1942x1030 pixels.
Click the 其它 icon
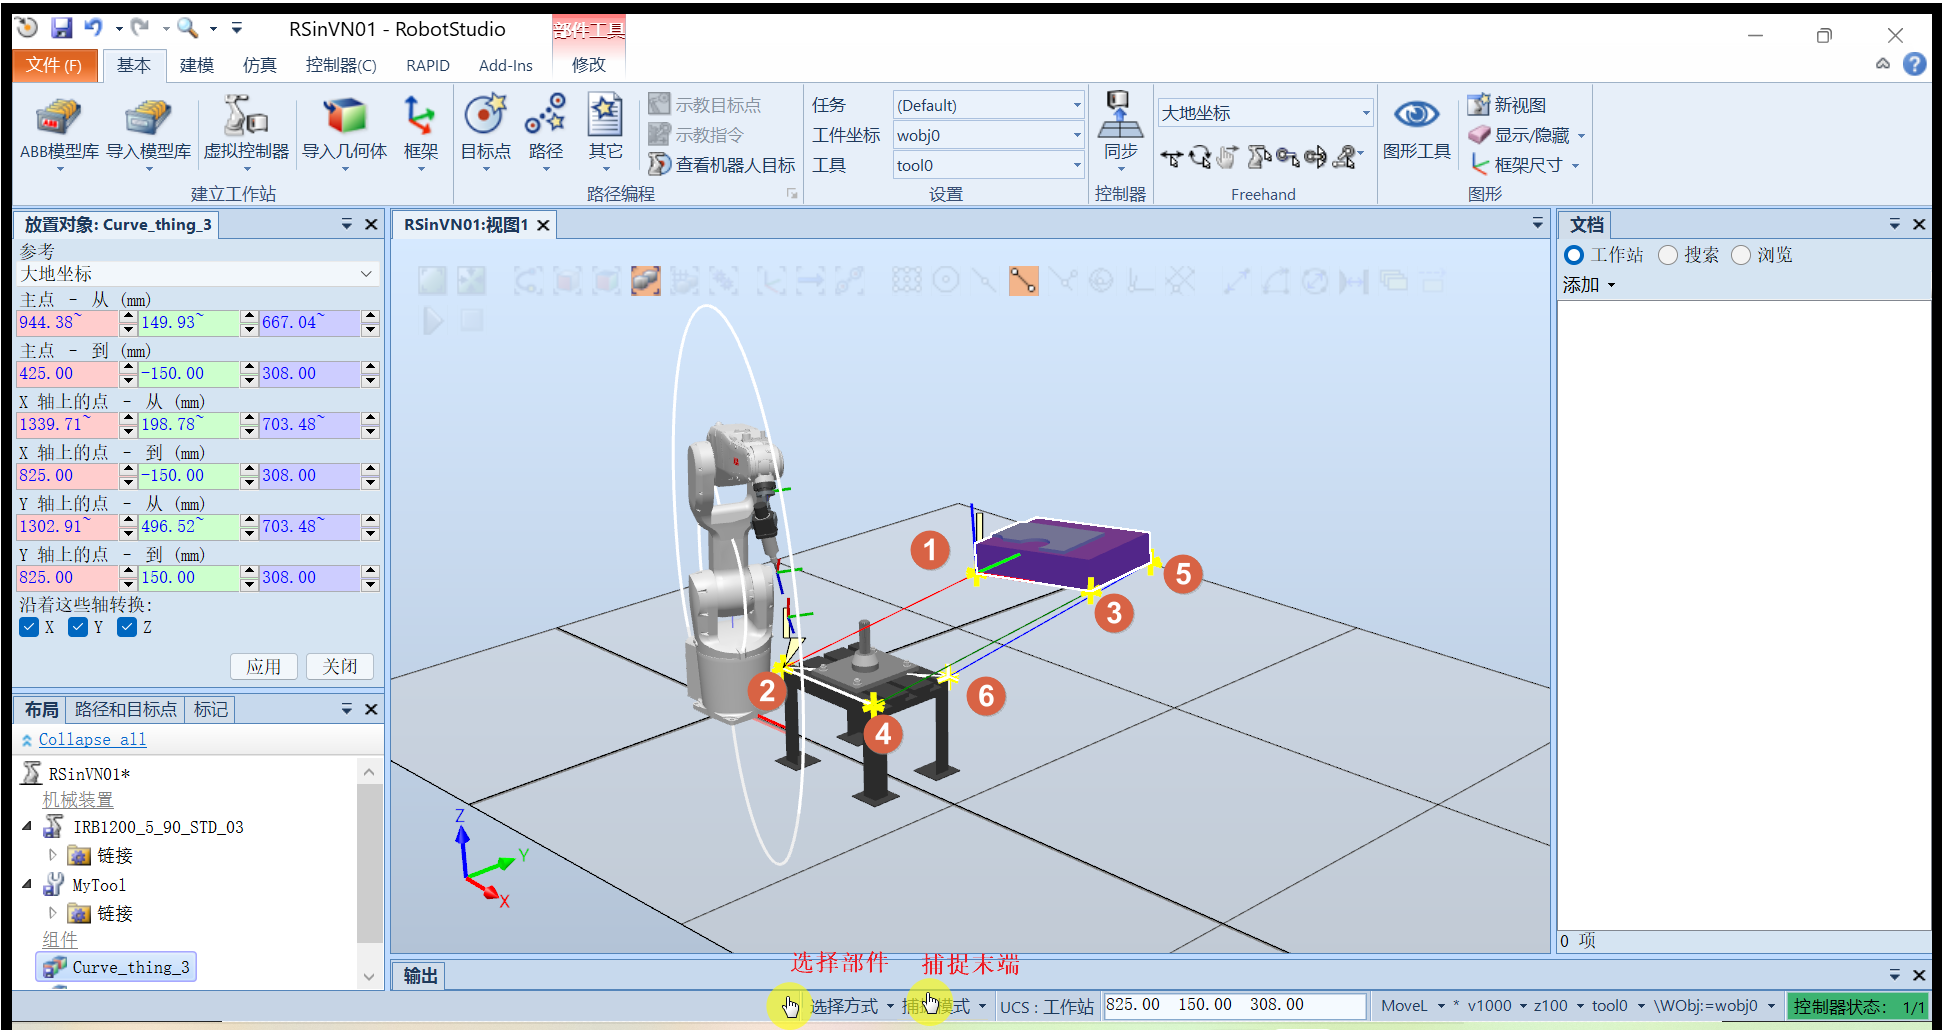(x=605, y=132)
